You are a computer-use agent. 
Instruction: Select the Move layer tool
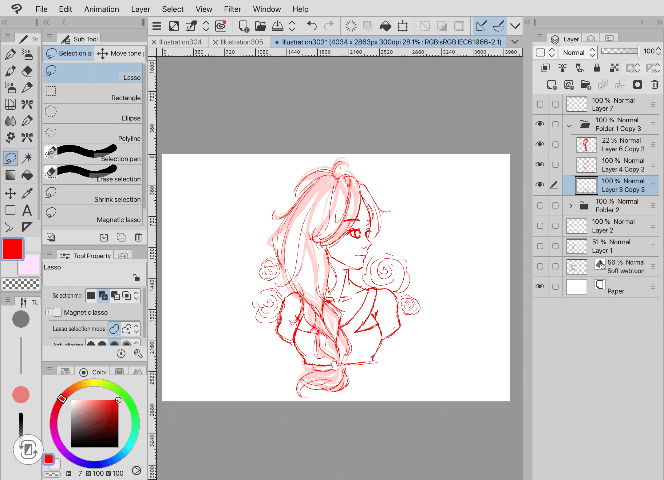tap(10, 193)
